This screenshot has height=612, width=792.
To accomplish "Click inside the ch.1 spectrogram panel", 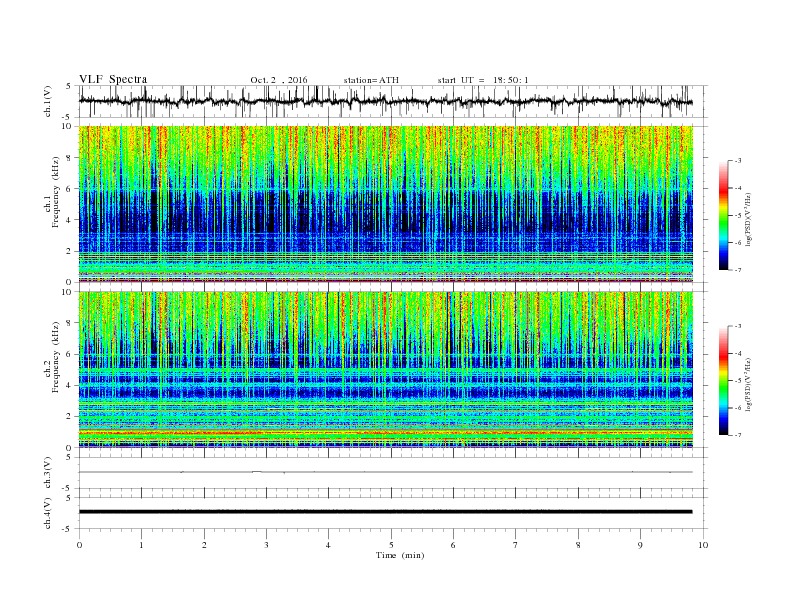I will point(386,203).
